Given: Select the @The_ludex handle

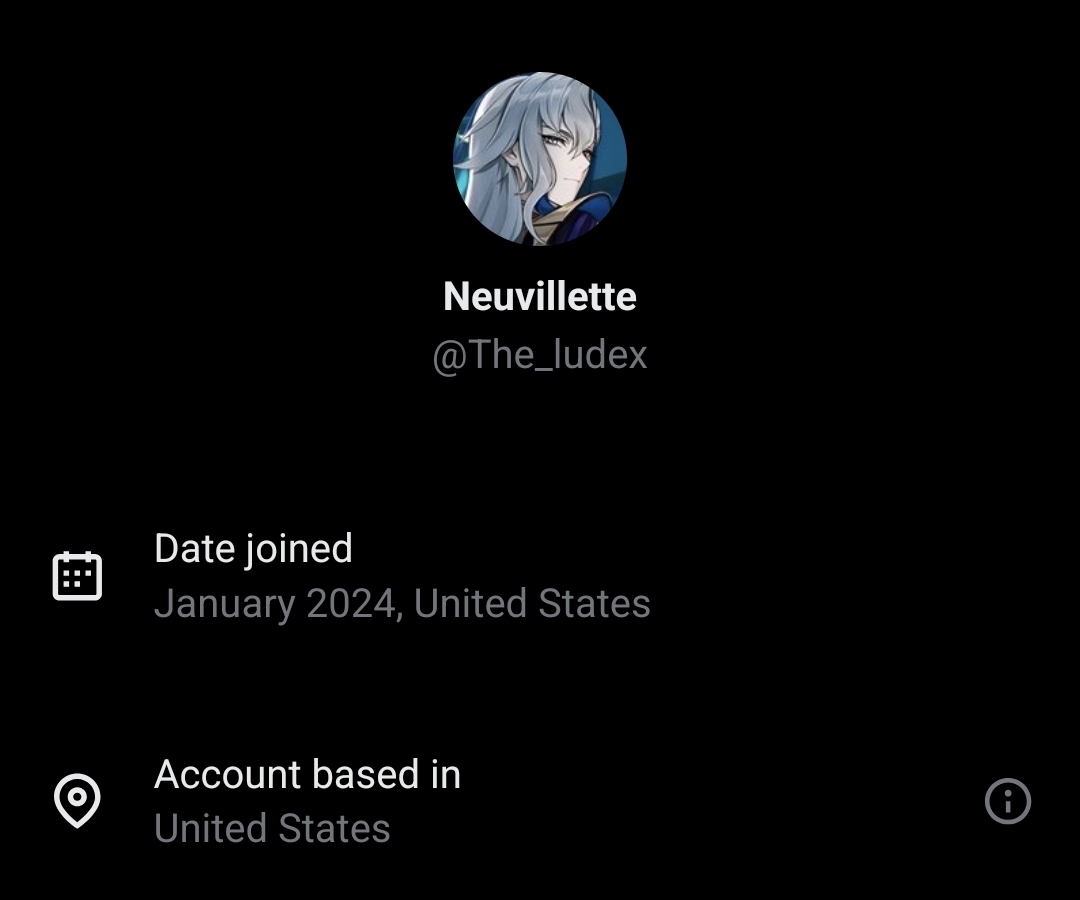Looking at the screenshot, I should tap(540, 355).
